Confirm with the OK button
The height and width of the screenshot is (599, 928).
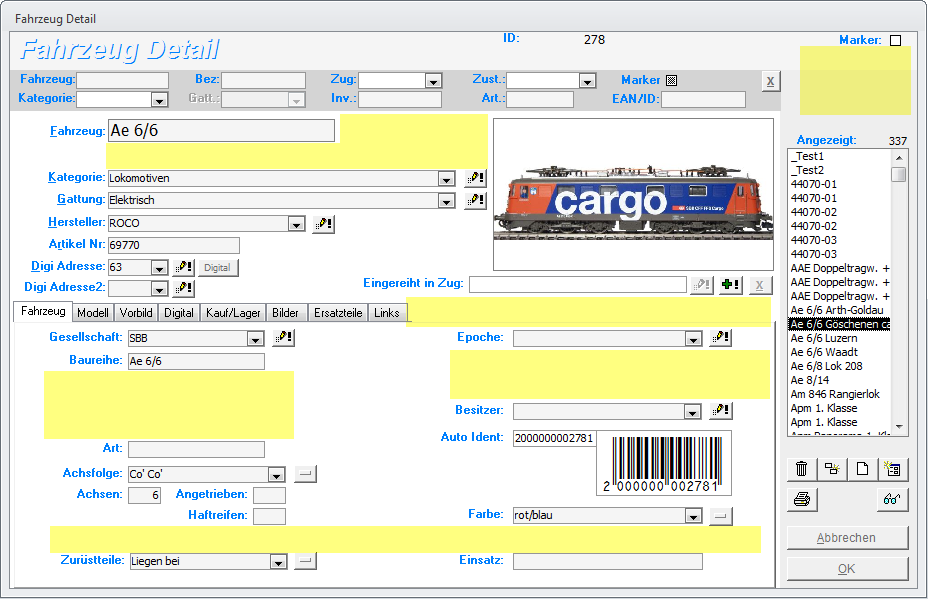[847, 569]
